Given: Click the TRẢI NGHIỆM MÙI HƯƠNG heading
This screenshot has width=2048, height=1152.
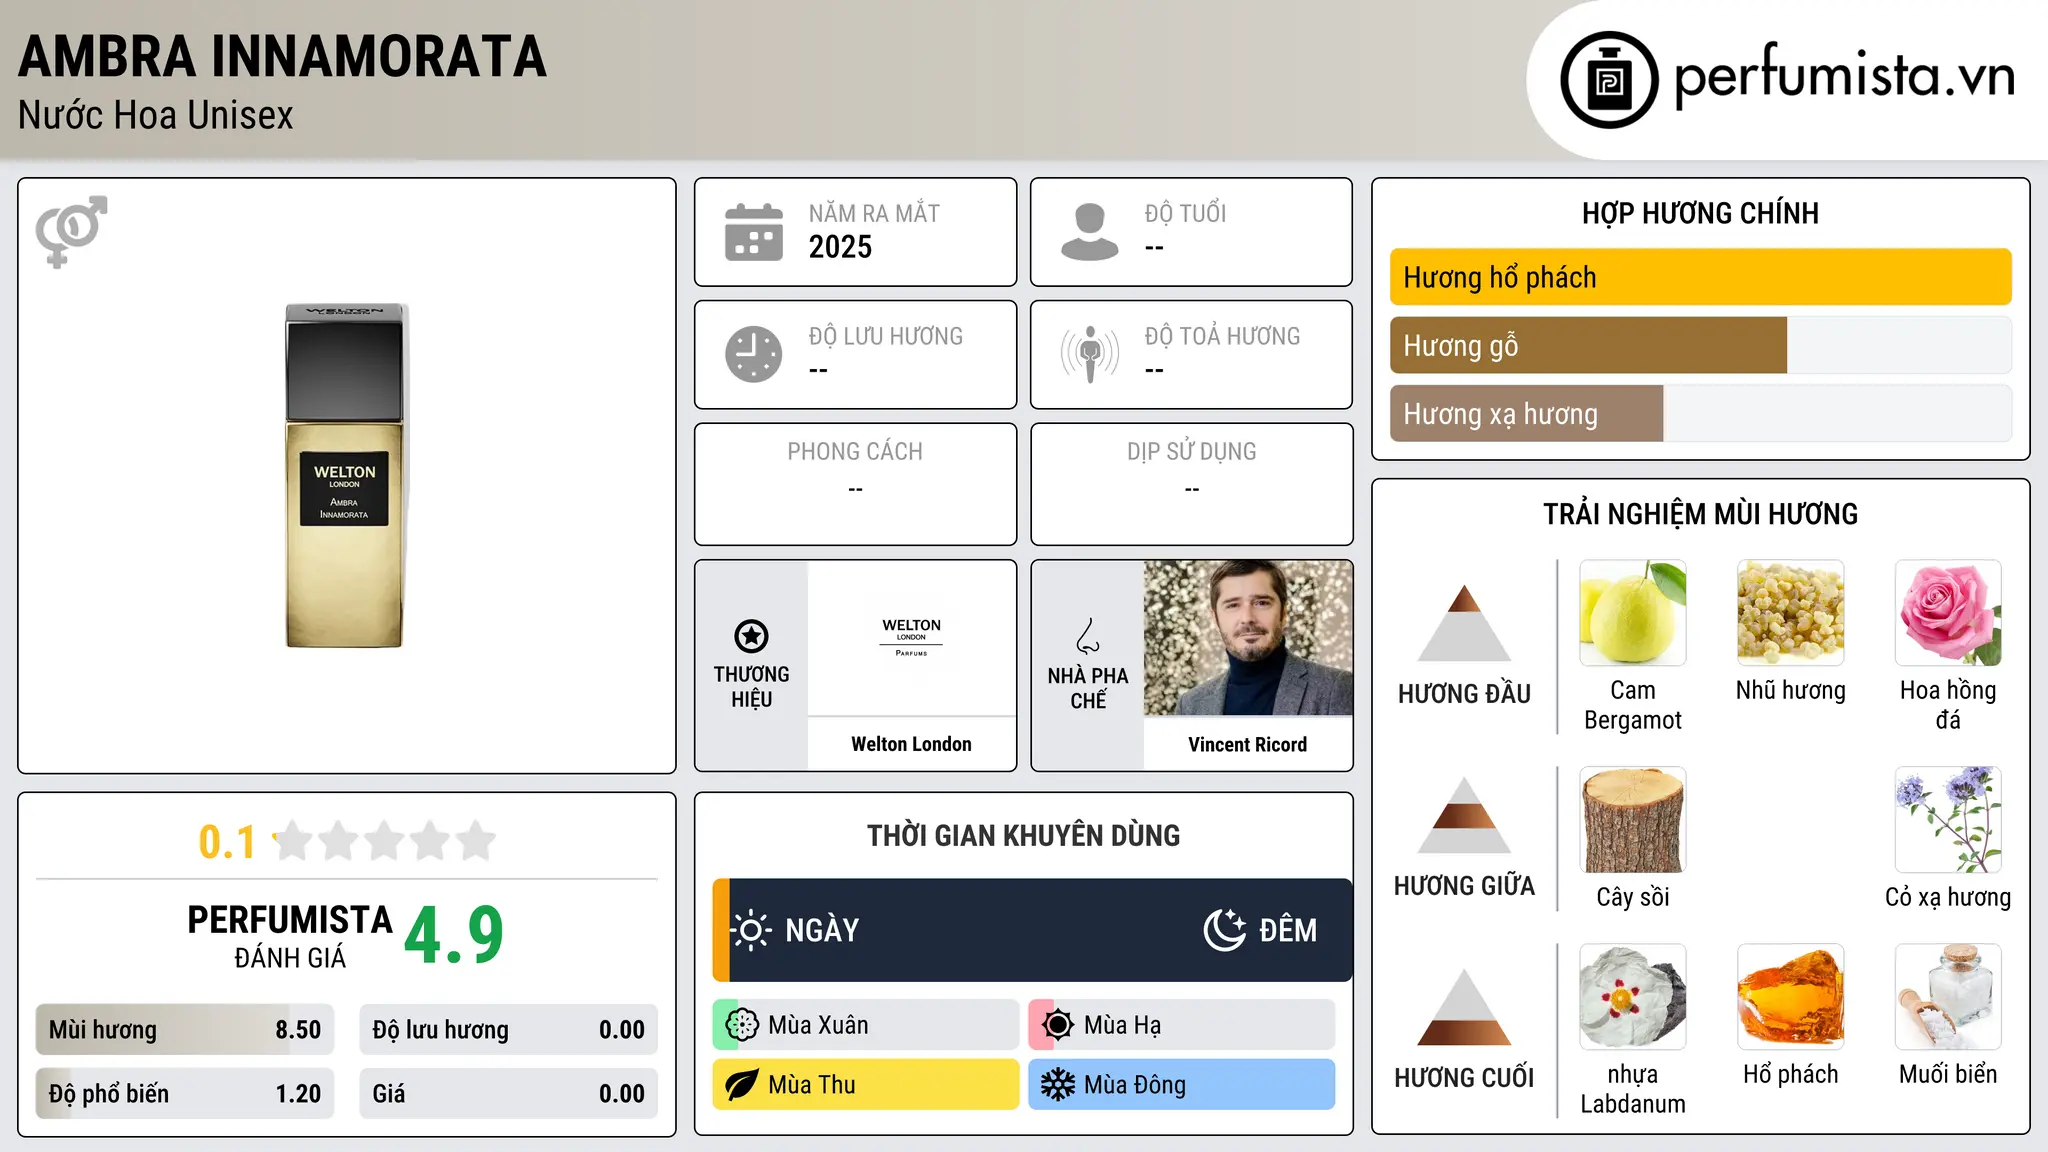Looking at the screenshot, I should 1700,514.
